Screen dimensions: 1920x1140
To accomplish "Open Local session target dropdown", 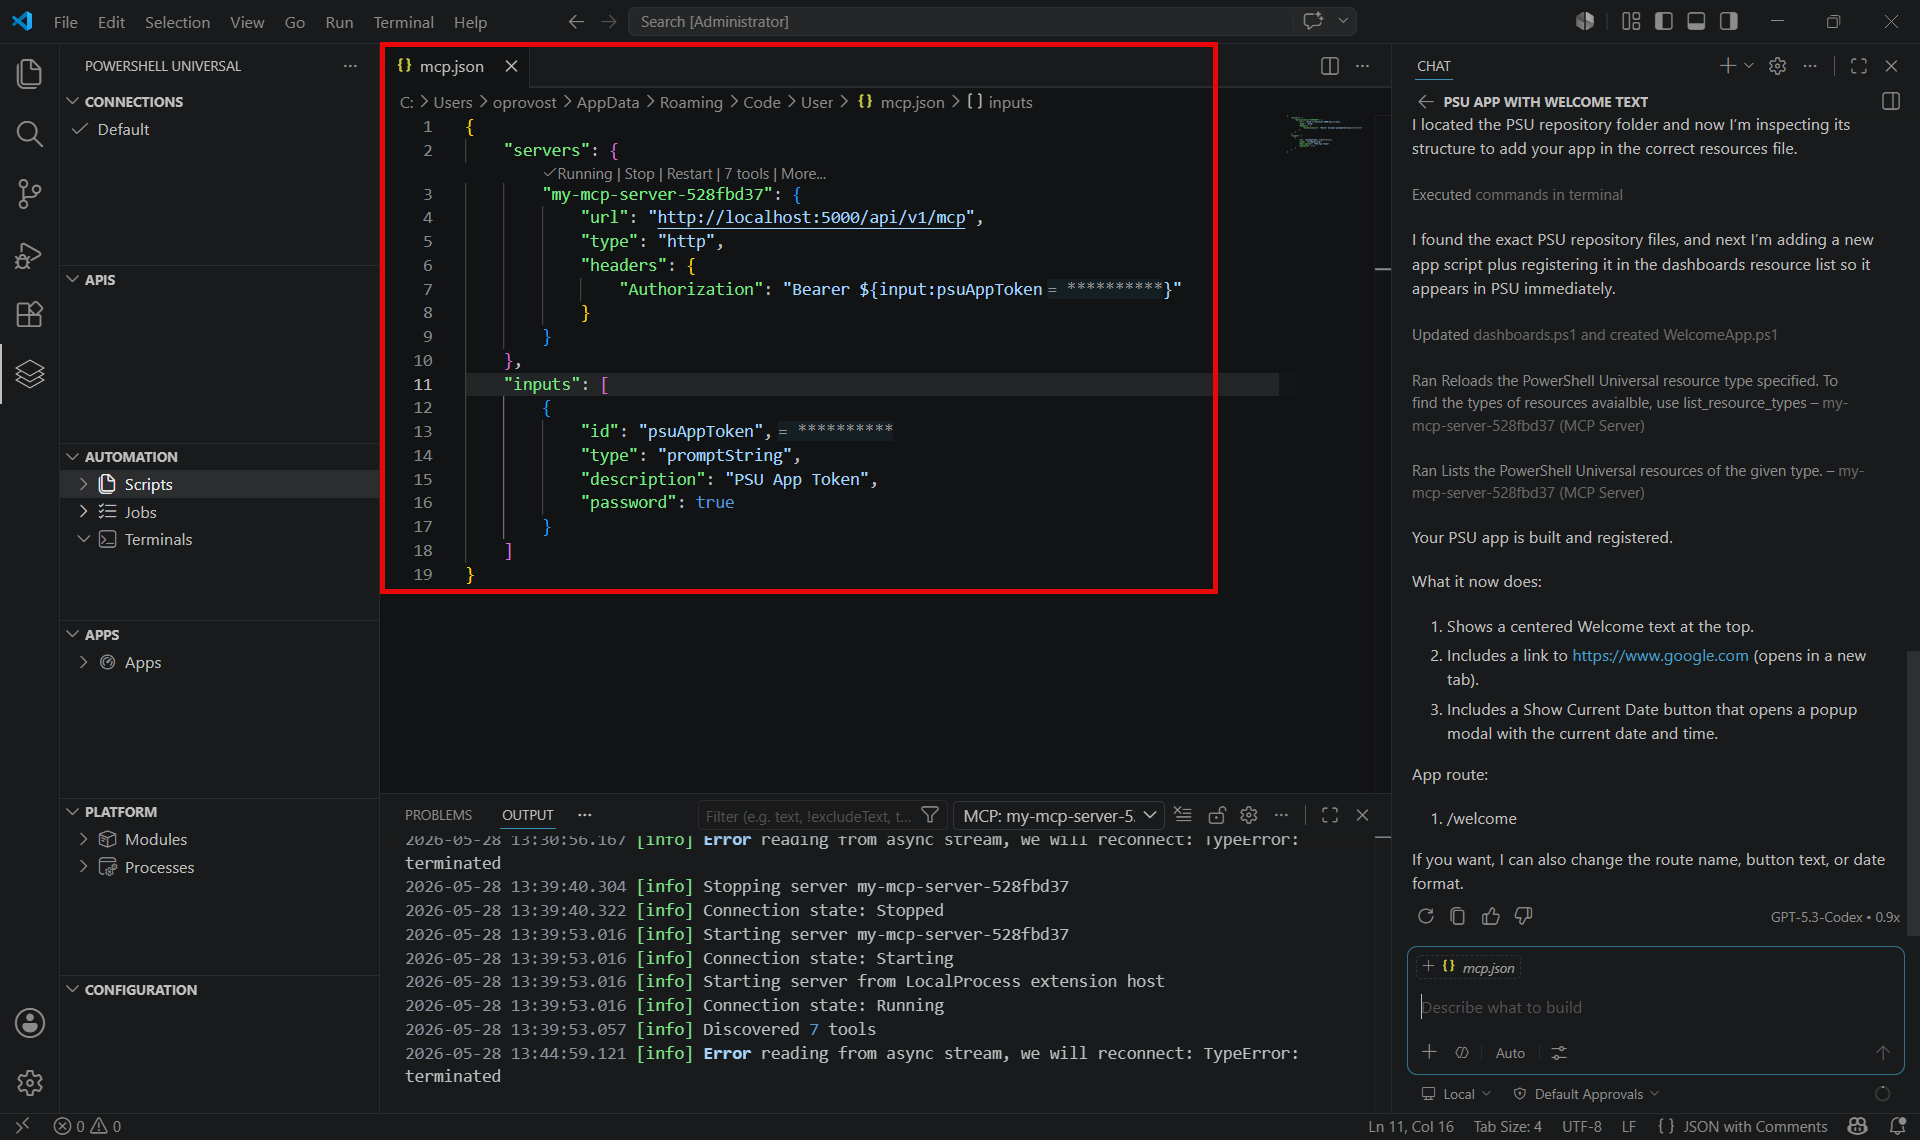I will pyautogui.click(x=1457, y=1094).
